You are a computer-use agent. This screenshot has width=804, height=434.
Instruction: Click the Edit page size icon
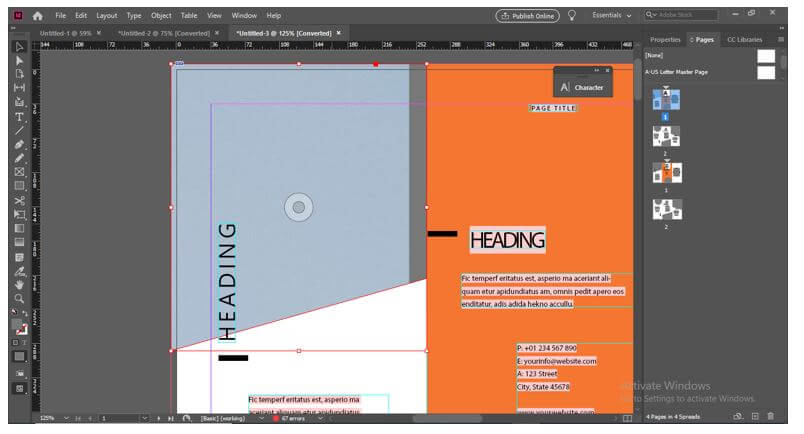pyautogui.click(x=738, y=417)
